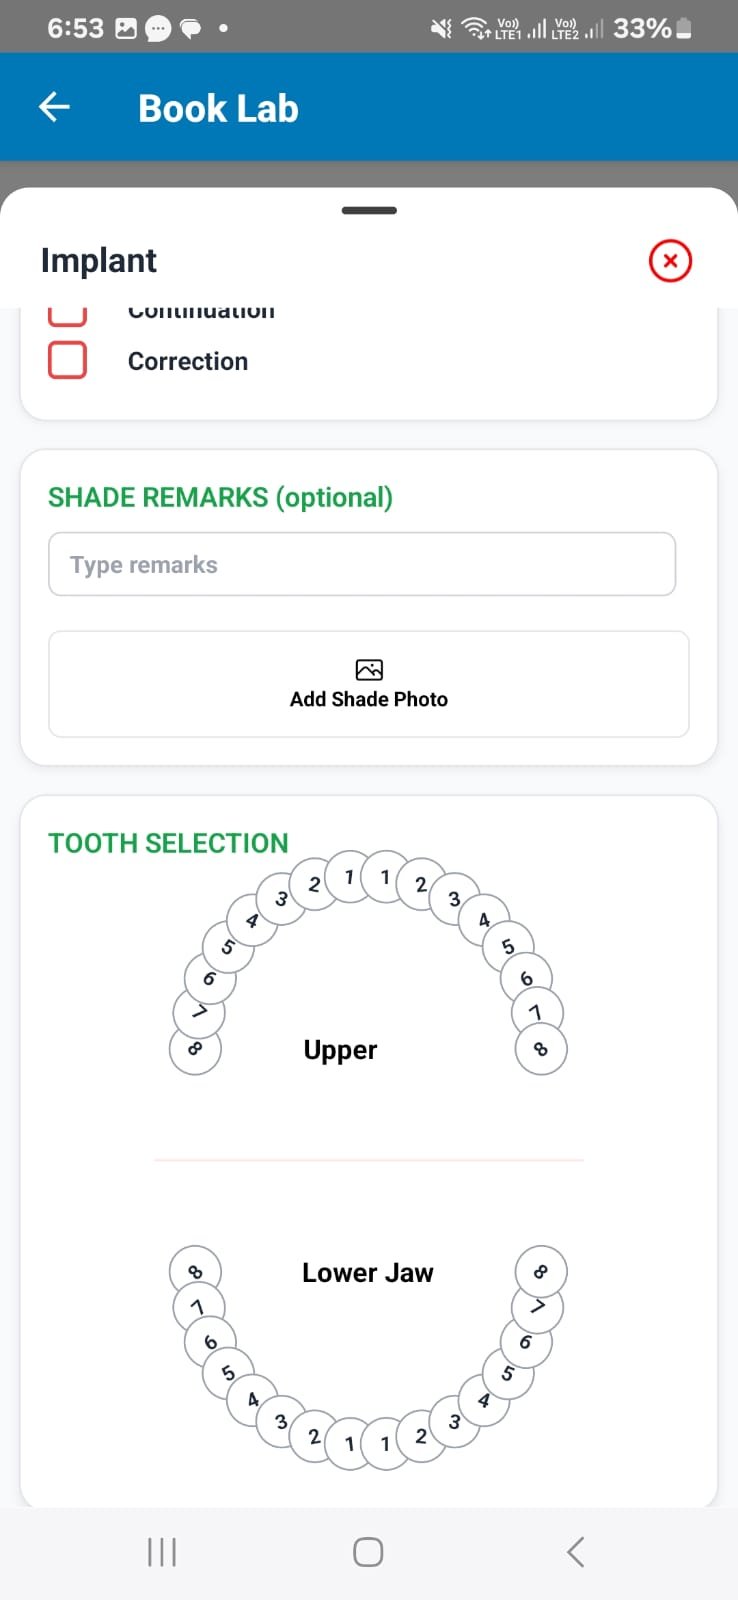The image size is (738, 1600).
Task: Select lower left tooth number 8
Action: point(195,1272)
